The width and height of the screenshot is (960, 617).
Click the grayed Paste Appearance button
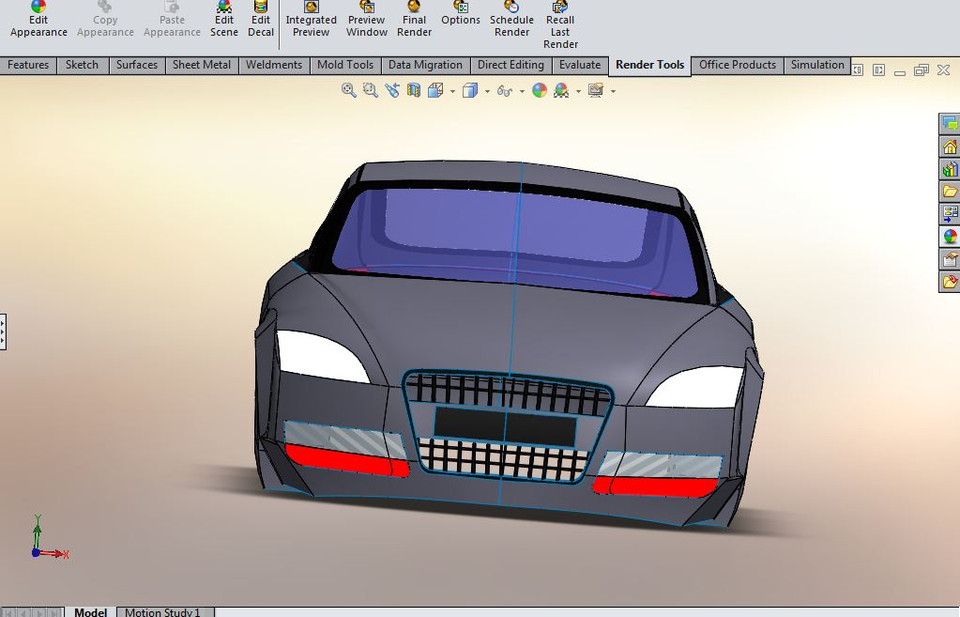click(x=171, y=20)
